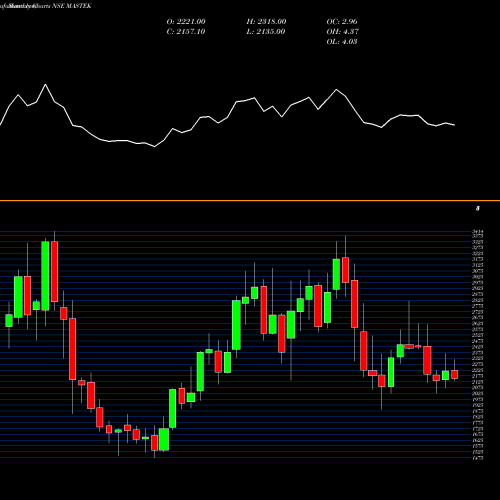This screenshot has height=500, width=500.
Task: Click the 3414 top price axis label
Action: pos(478,231)
